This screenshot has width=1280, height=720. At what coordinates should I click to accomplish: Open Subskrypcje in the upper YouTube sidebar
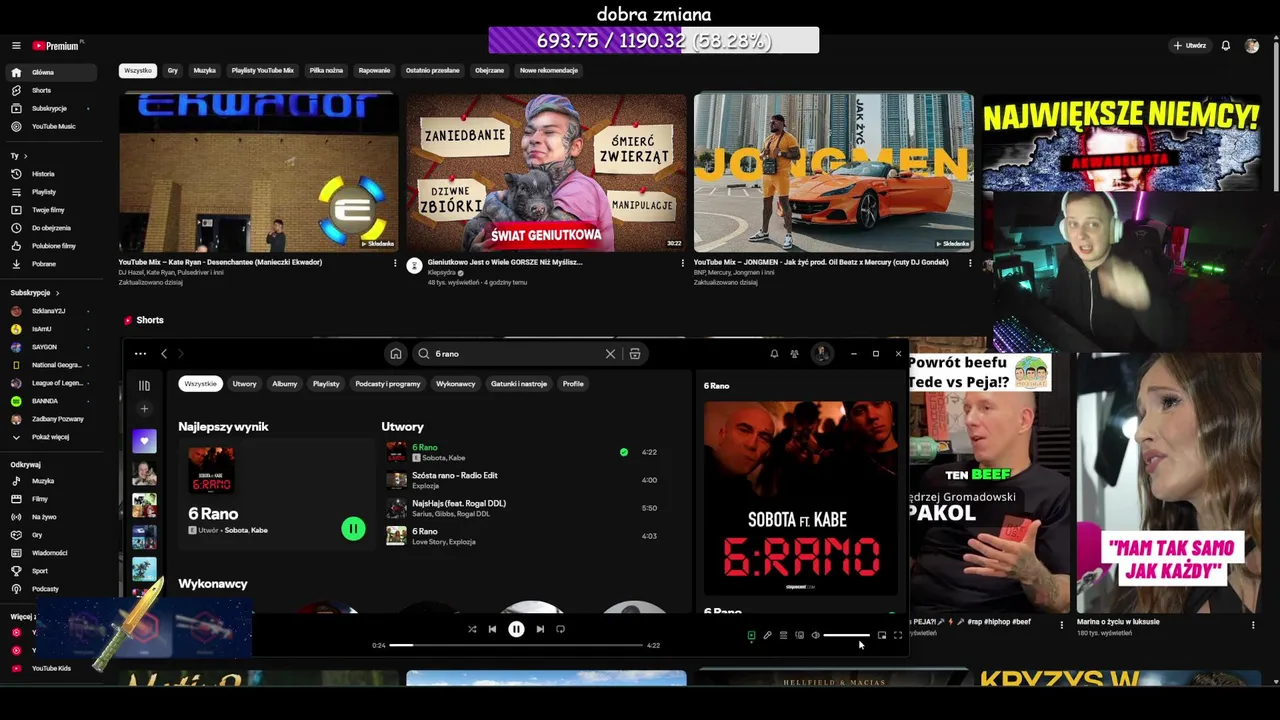pos(50,108)
